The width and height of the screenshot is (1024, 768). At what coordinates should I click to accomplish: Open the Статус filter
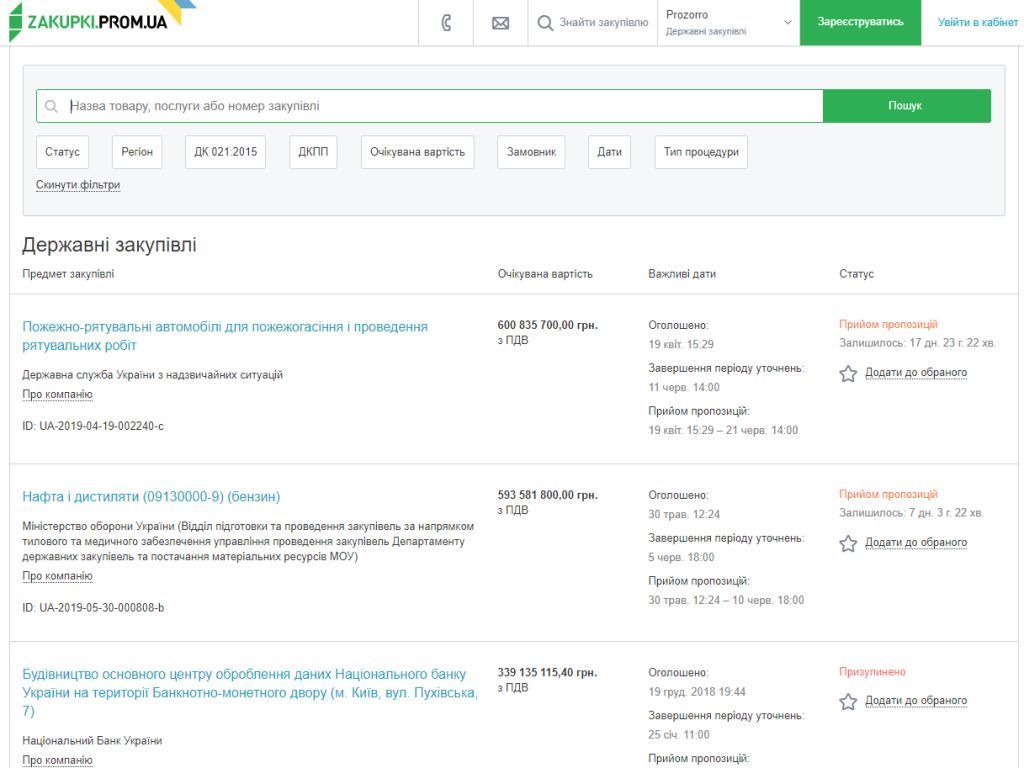tap(62, 152)
